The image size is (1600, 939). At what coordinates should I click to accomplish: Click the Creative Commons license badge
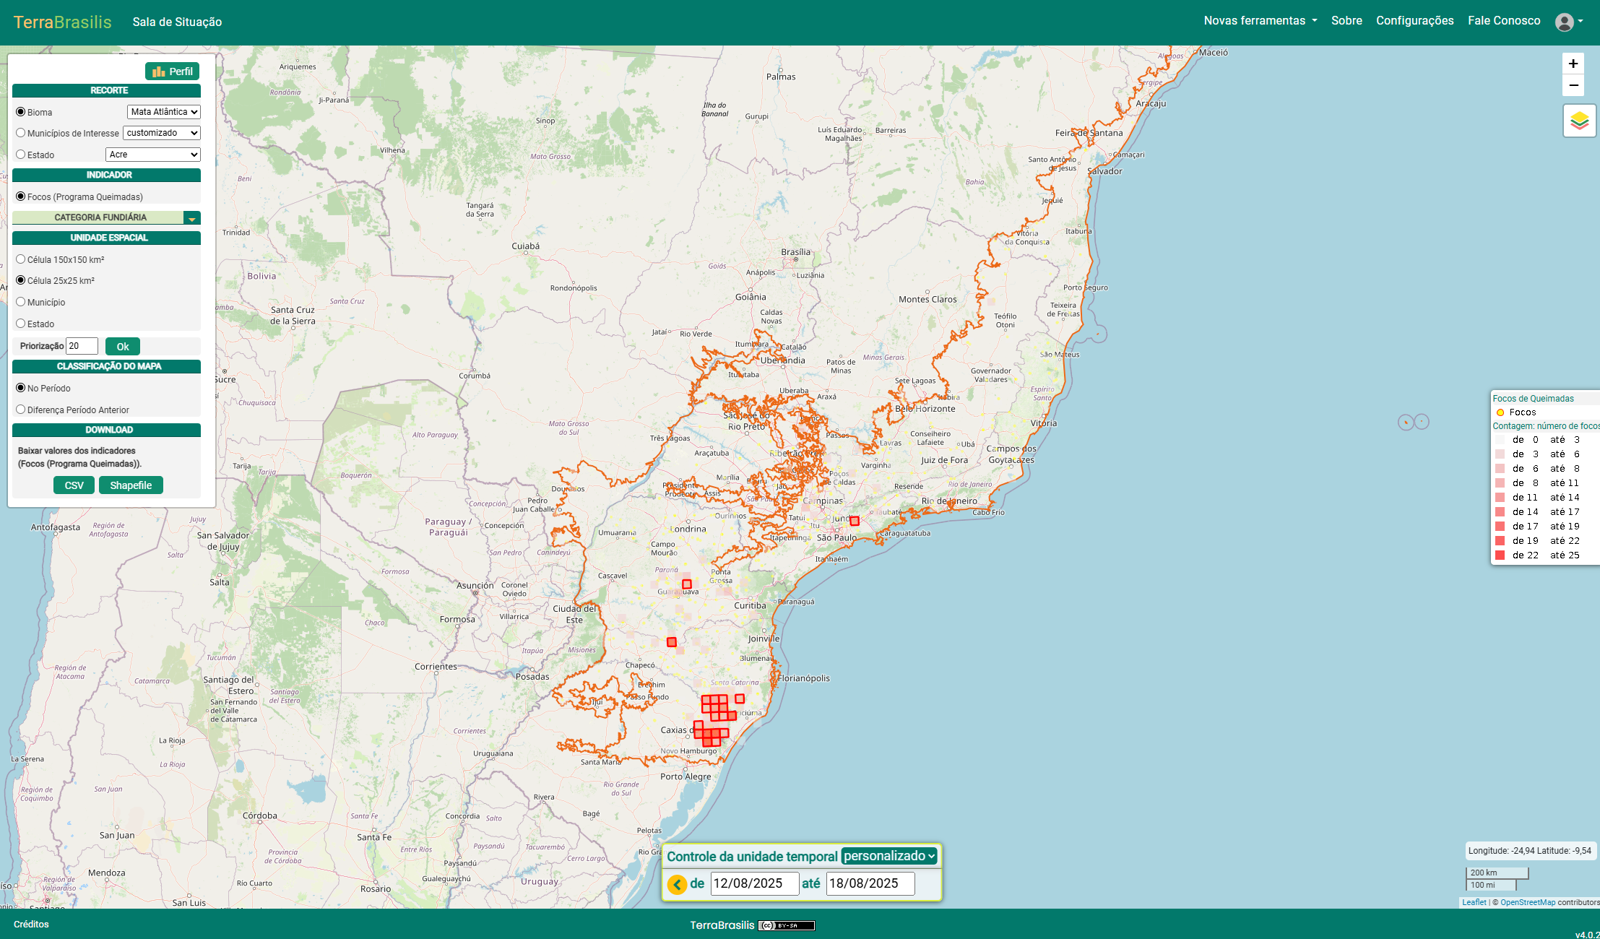tap(786, 925)
